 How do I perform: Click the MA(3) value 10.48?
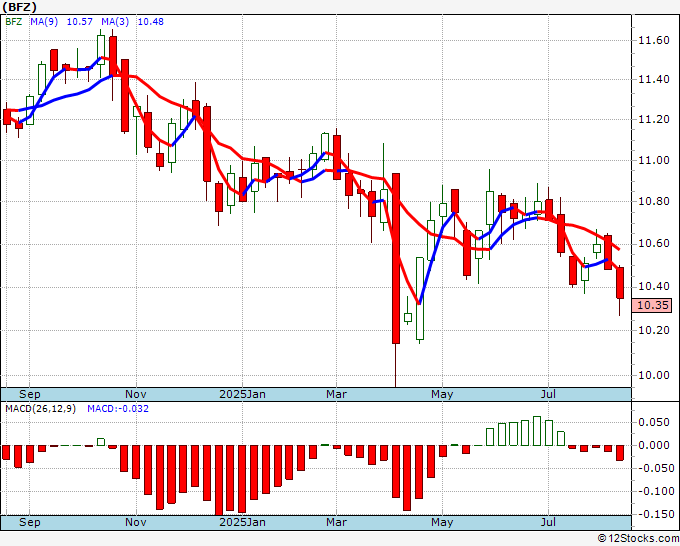click(x=150, y=22)
